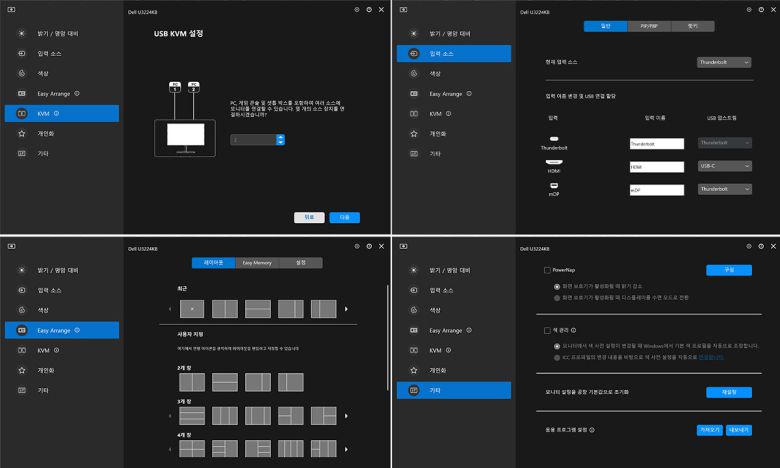Open current input source Thunderbolt dropdown
The image size is (780, 468).
click(724, 62)
